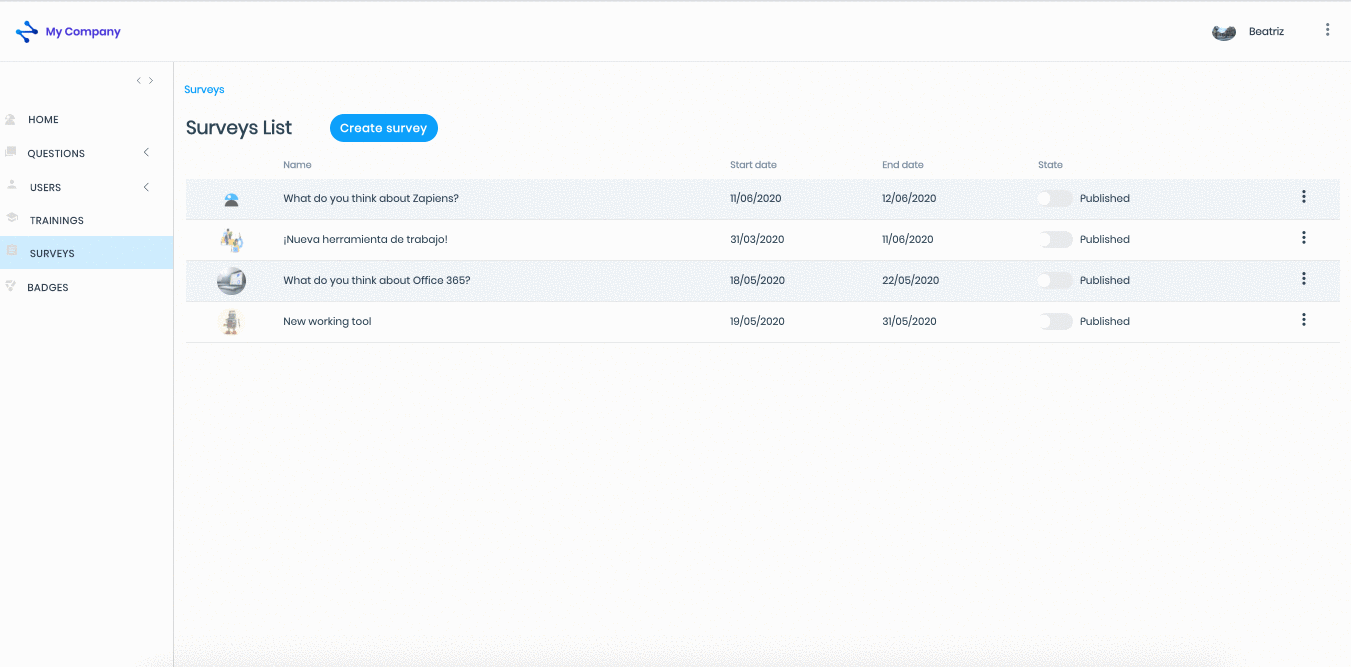Collapse the sidebar using the arrows icon
1351x667 pixels.
tap(145, 81)
